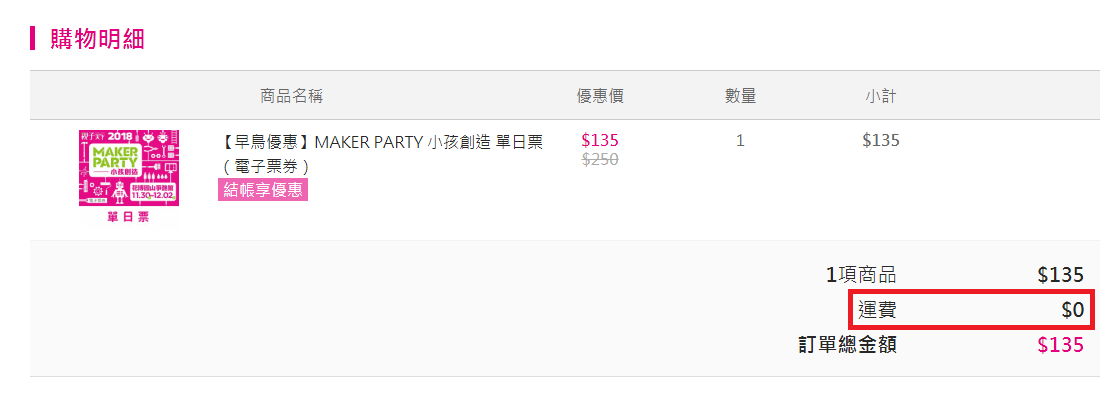1120x398 pixels.
Task: Select the 優惠價 column header
Action: 600,96
